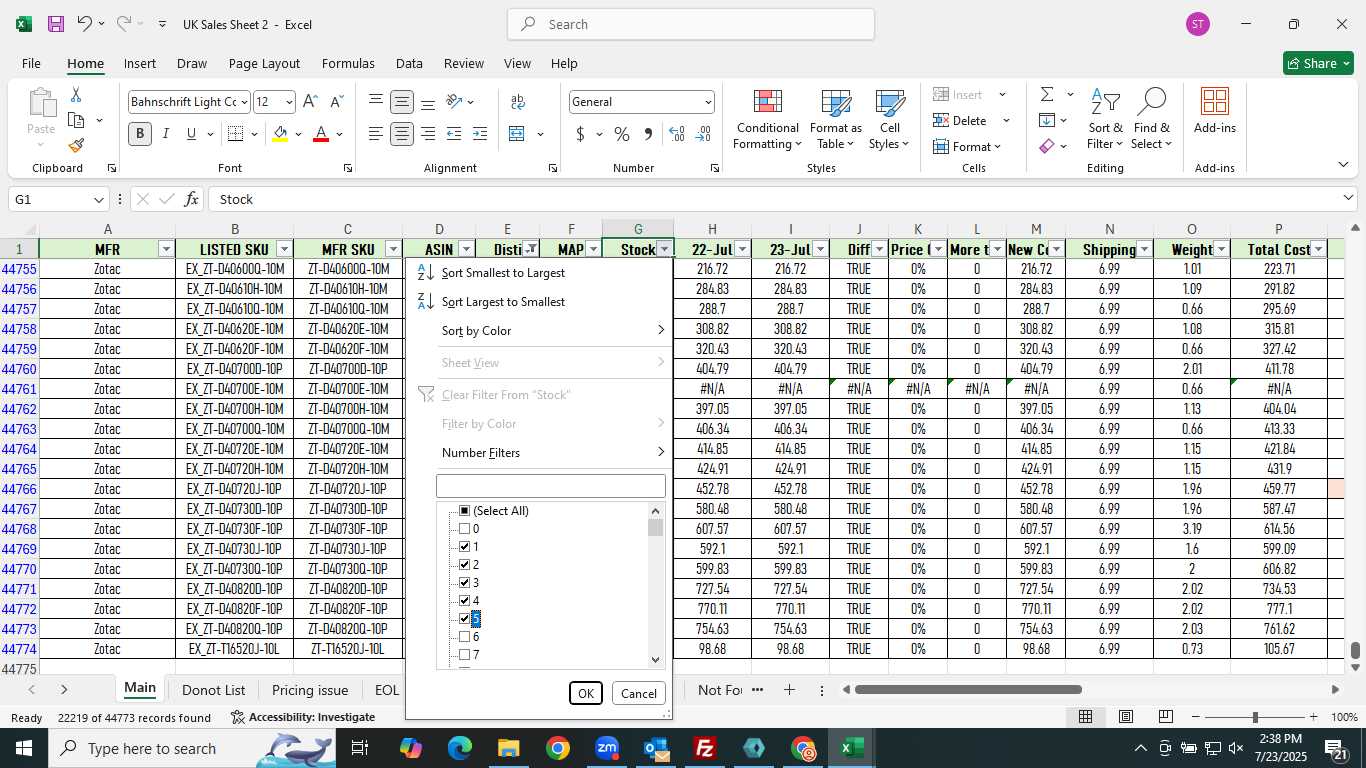
Task: Click Decrease Decimal icon
Action: tap(703, 134)
